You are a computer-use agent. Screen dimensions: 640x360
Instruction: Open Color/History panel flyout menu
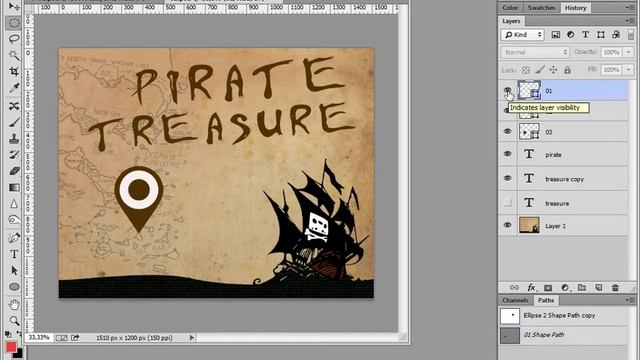click(630, 8)
